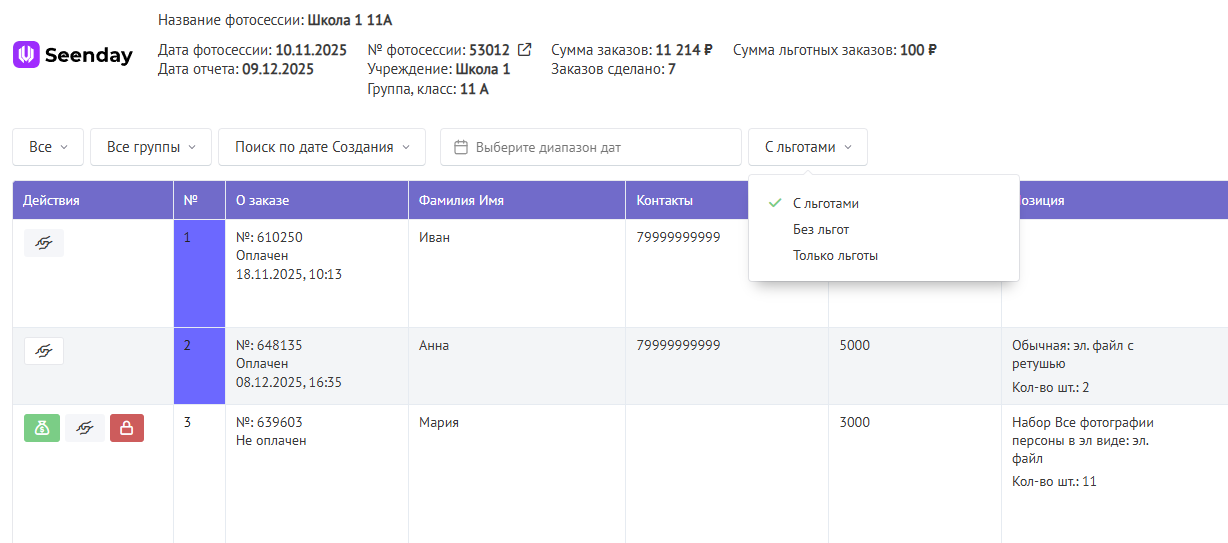This screenshot has width=1228, height=543.
Task: Click the "О заказе" column header
Action: click(x=262, y=200)
